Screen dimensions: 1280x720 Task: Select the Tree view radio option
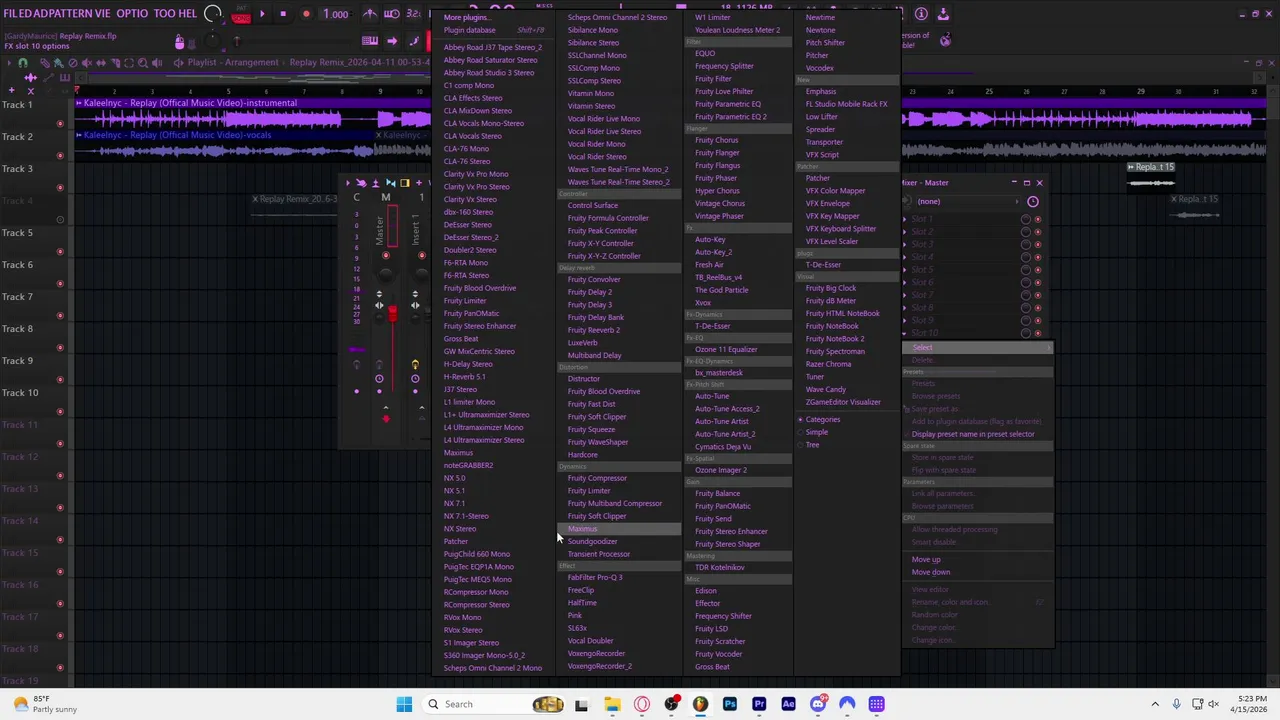[811, 445]
